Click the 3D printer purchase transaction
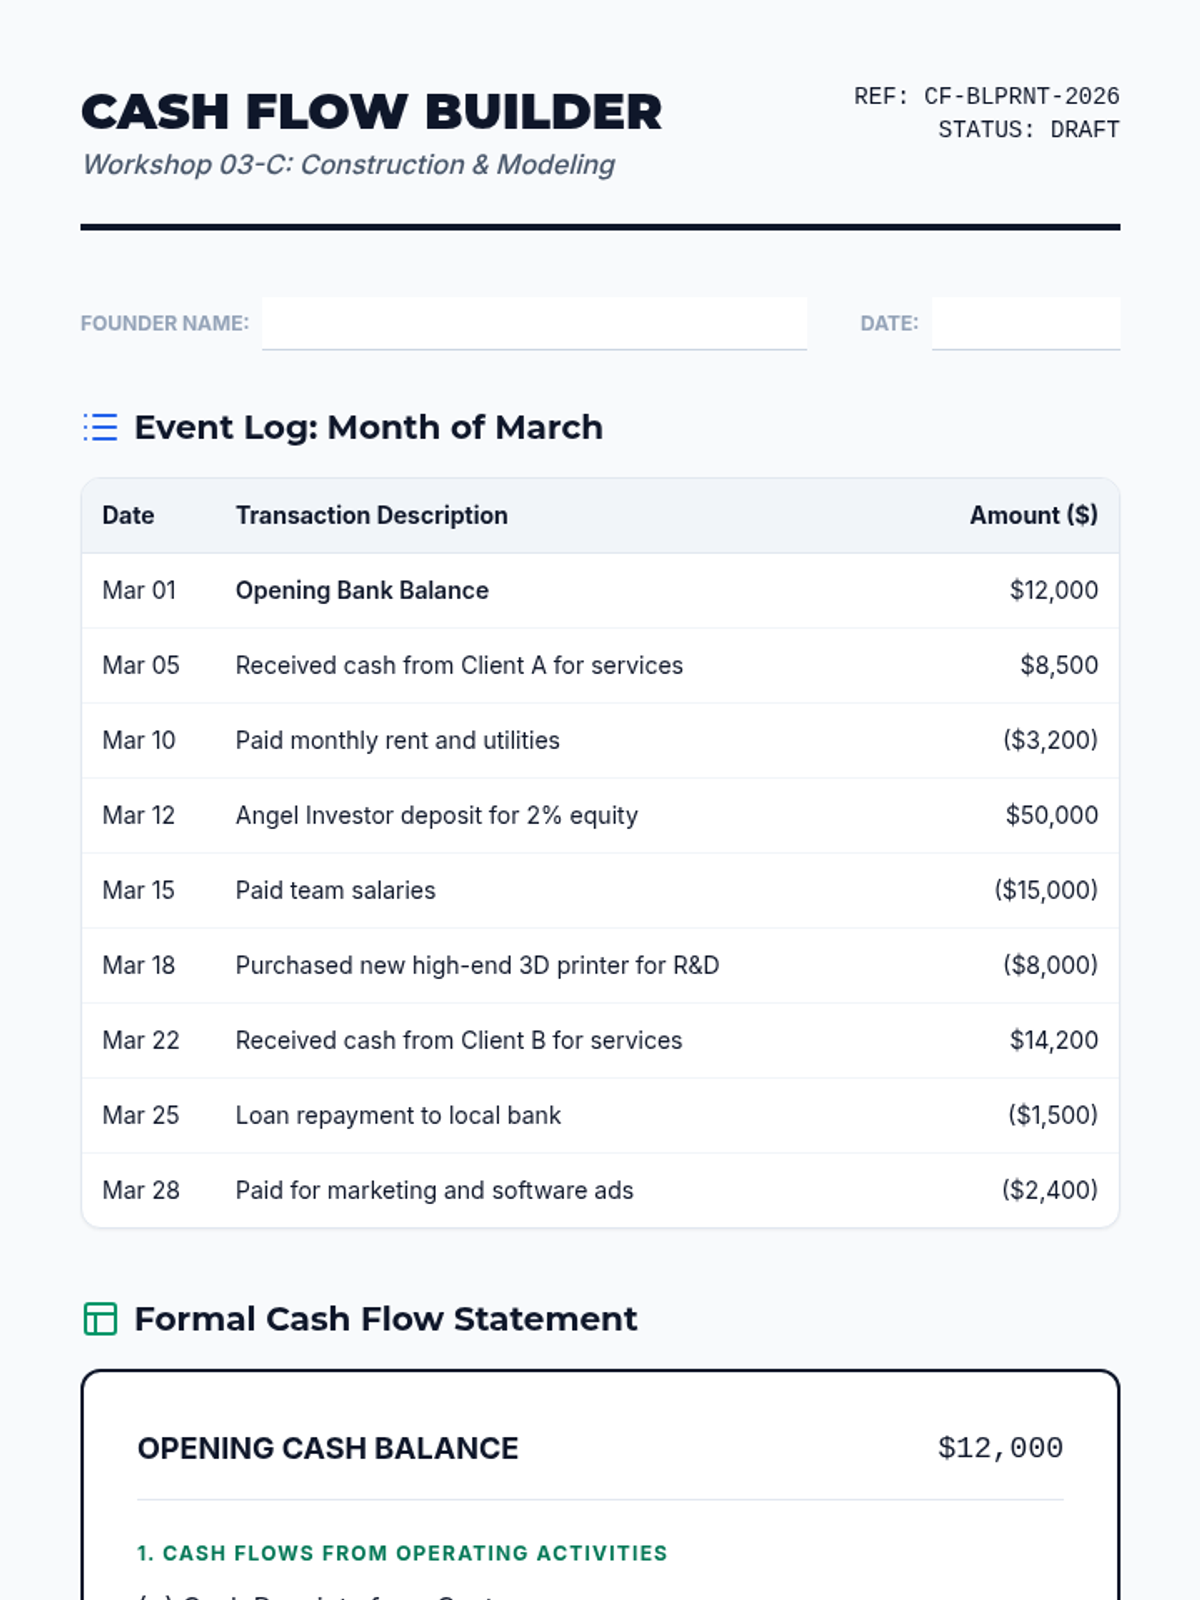Screen dimensions: 1200x1600 pos(477,966)
